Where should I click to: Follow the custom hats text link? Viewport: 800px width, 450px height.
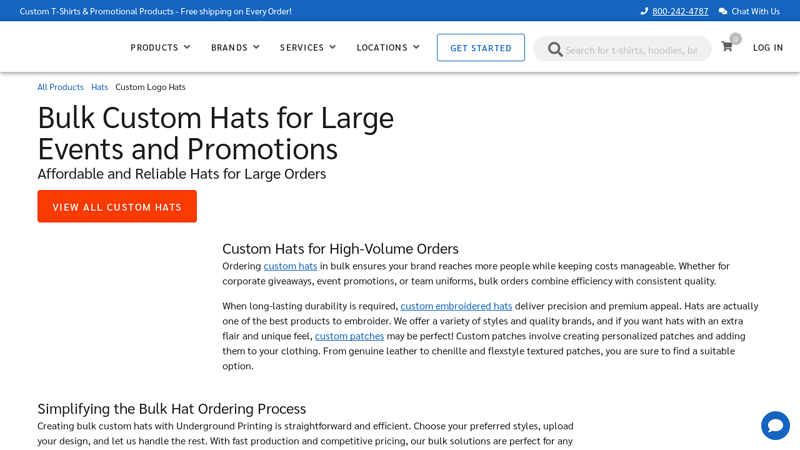coord(290,266)
